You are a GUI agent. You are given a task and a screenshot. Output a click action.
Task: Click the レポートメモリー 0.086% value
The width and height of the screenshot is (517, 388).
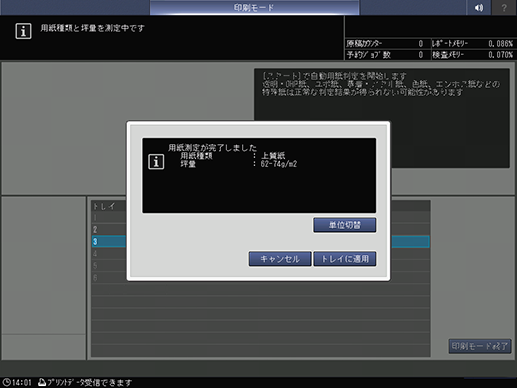pyautogui.click(x=500, y=44)
